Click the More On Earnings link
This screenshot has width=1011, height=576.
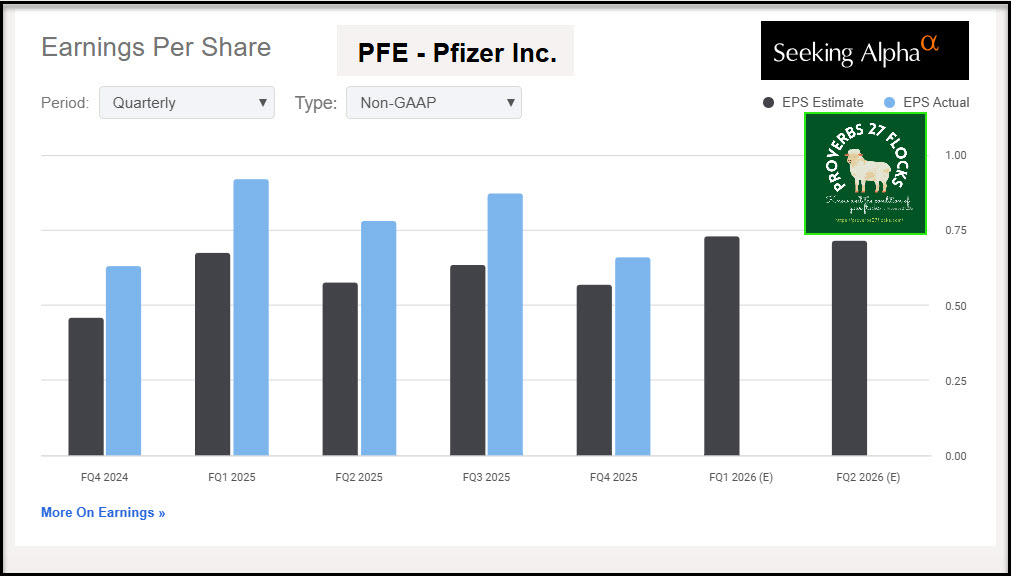coord(103,512)
